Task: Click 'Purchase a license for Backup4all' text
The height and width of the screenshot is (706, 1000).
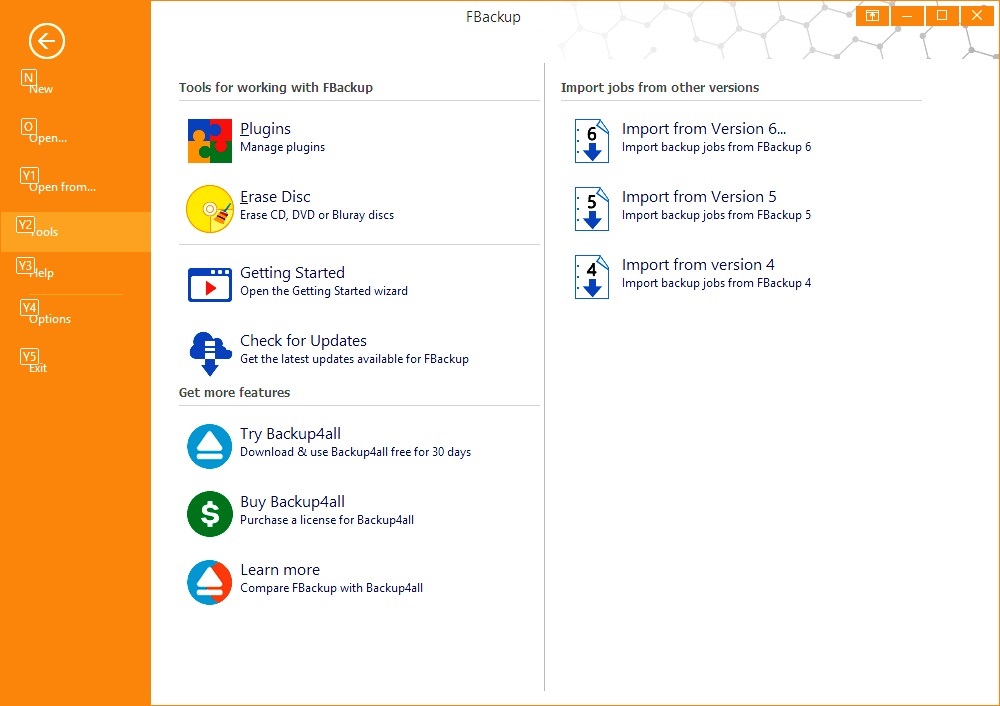Action: [327, 520]
